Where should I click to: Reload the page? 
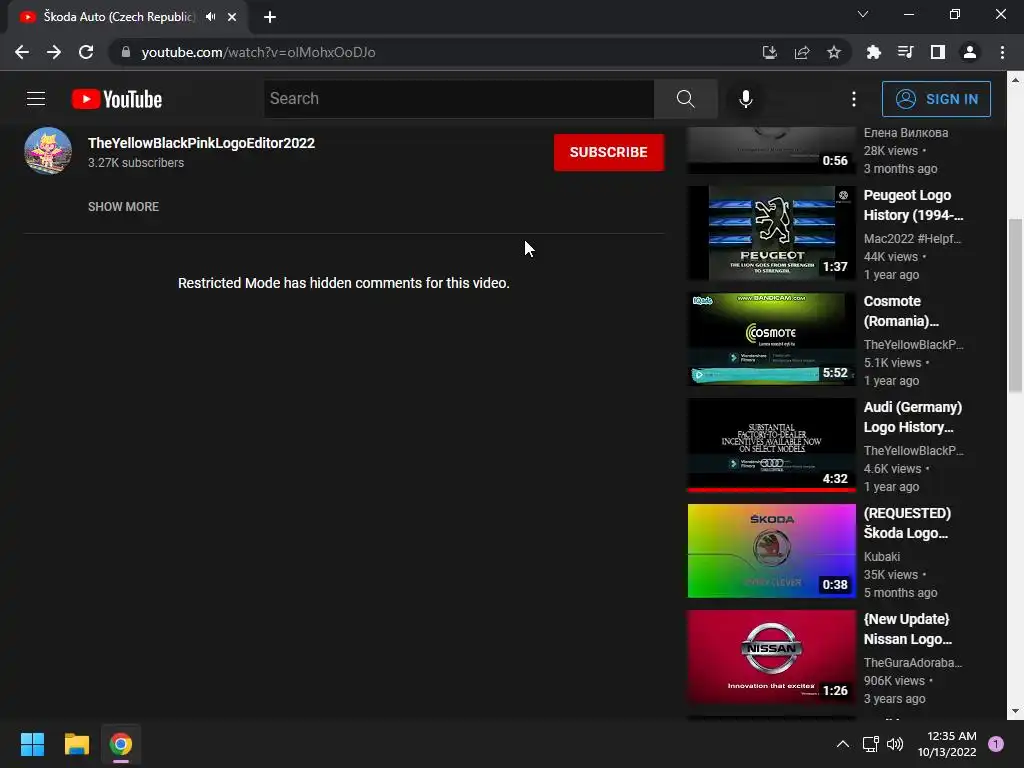pos(86,52)
